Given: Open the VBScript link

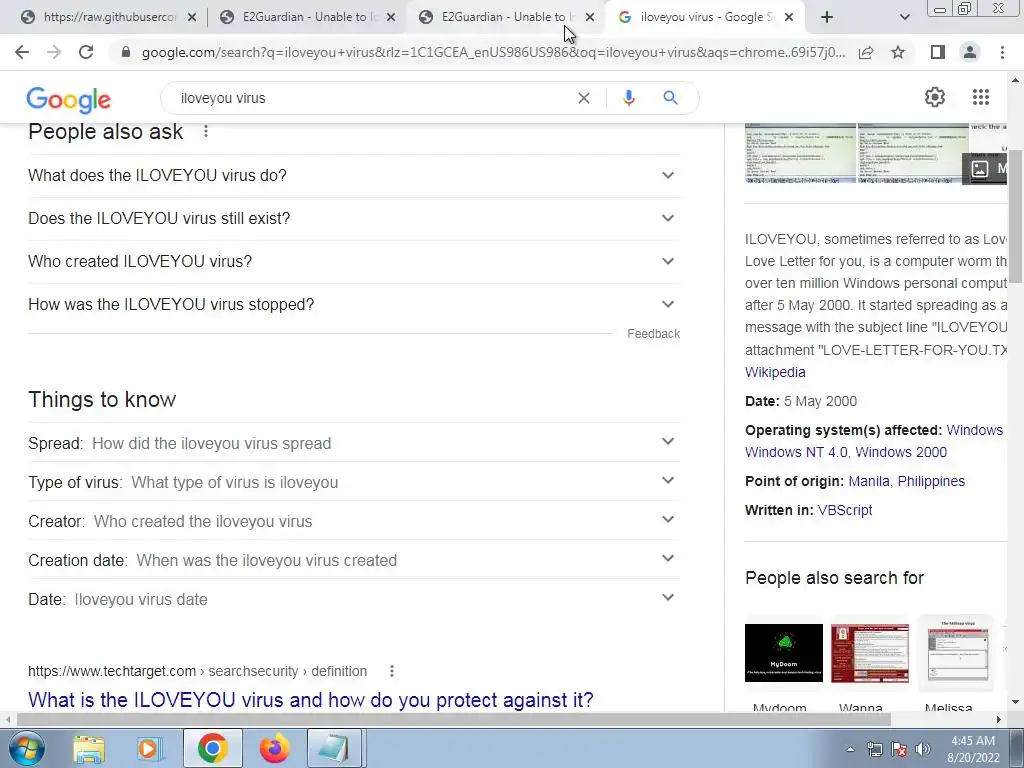Looking at the screenshot, I should [844, 510].
